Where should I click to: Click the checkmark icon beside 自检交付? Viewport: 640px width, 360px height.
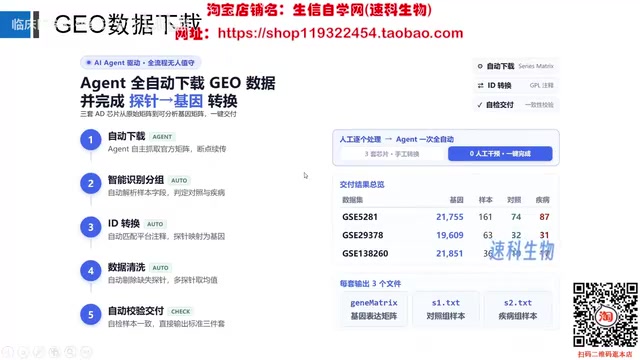[x=480, y=105]
